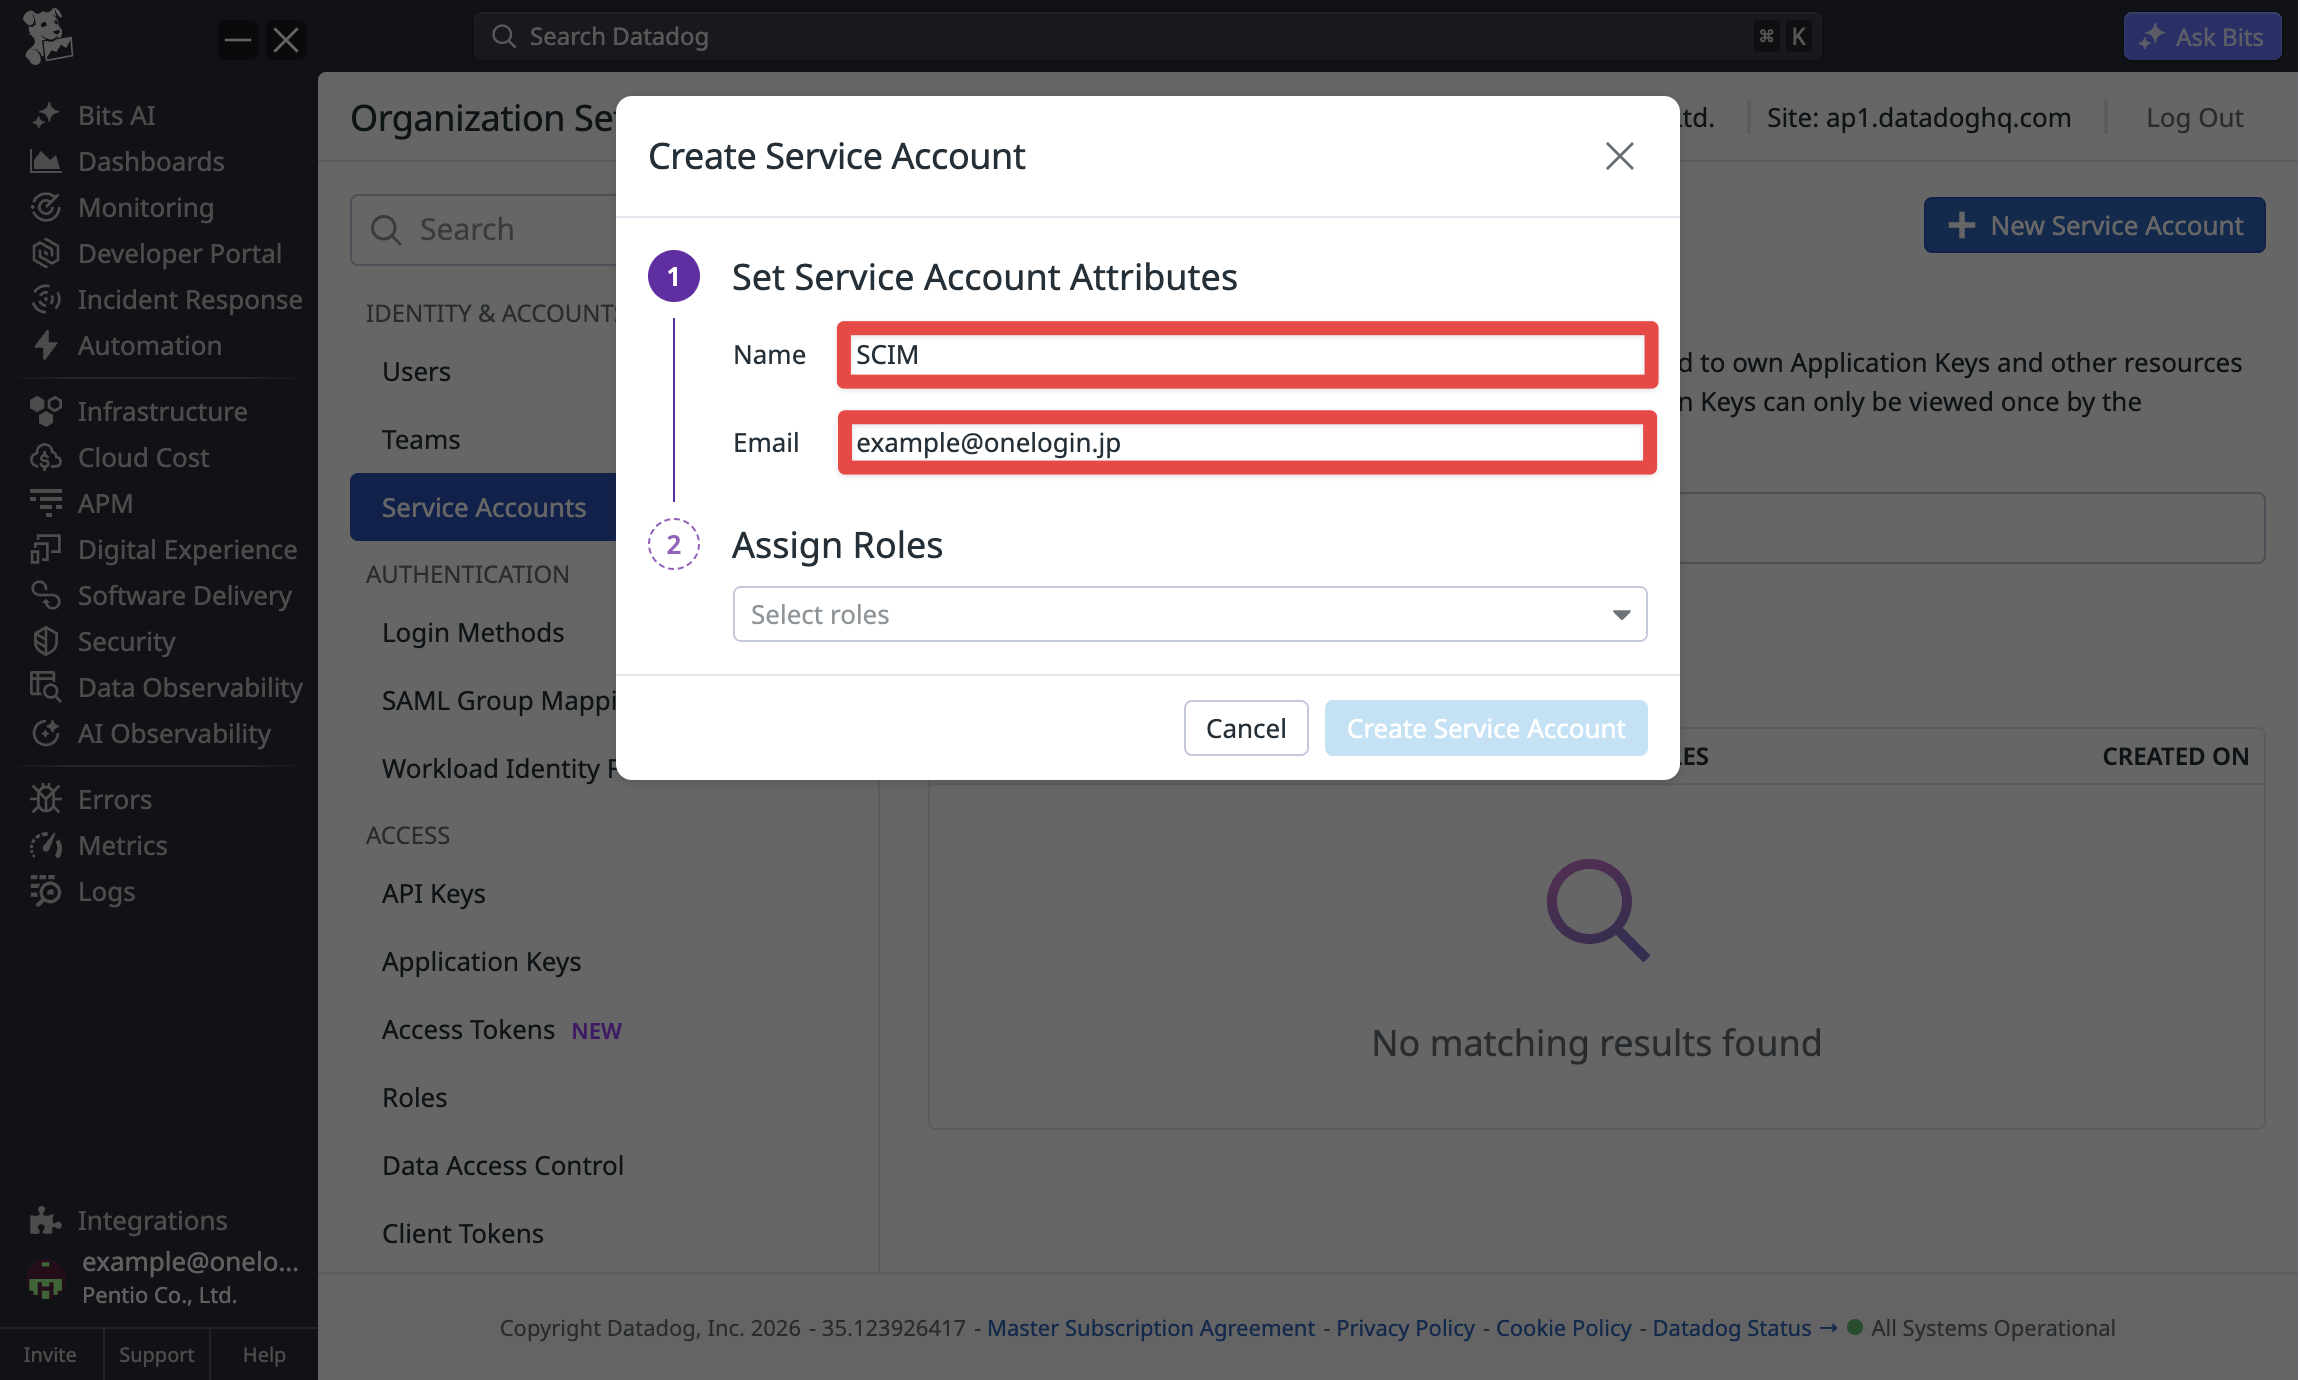Open the Application Keys page
Image resolution: width=2300 pixels, height=1380 pixels.
point(482,961)
